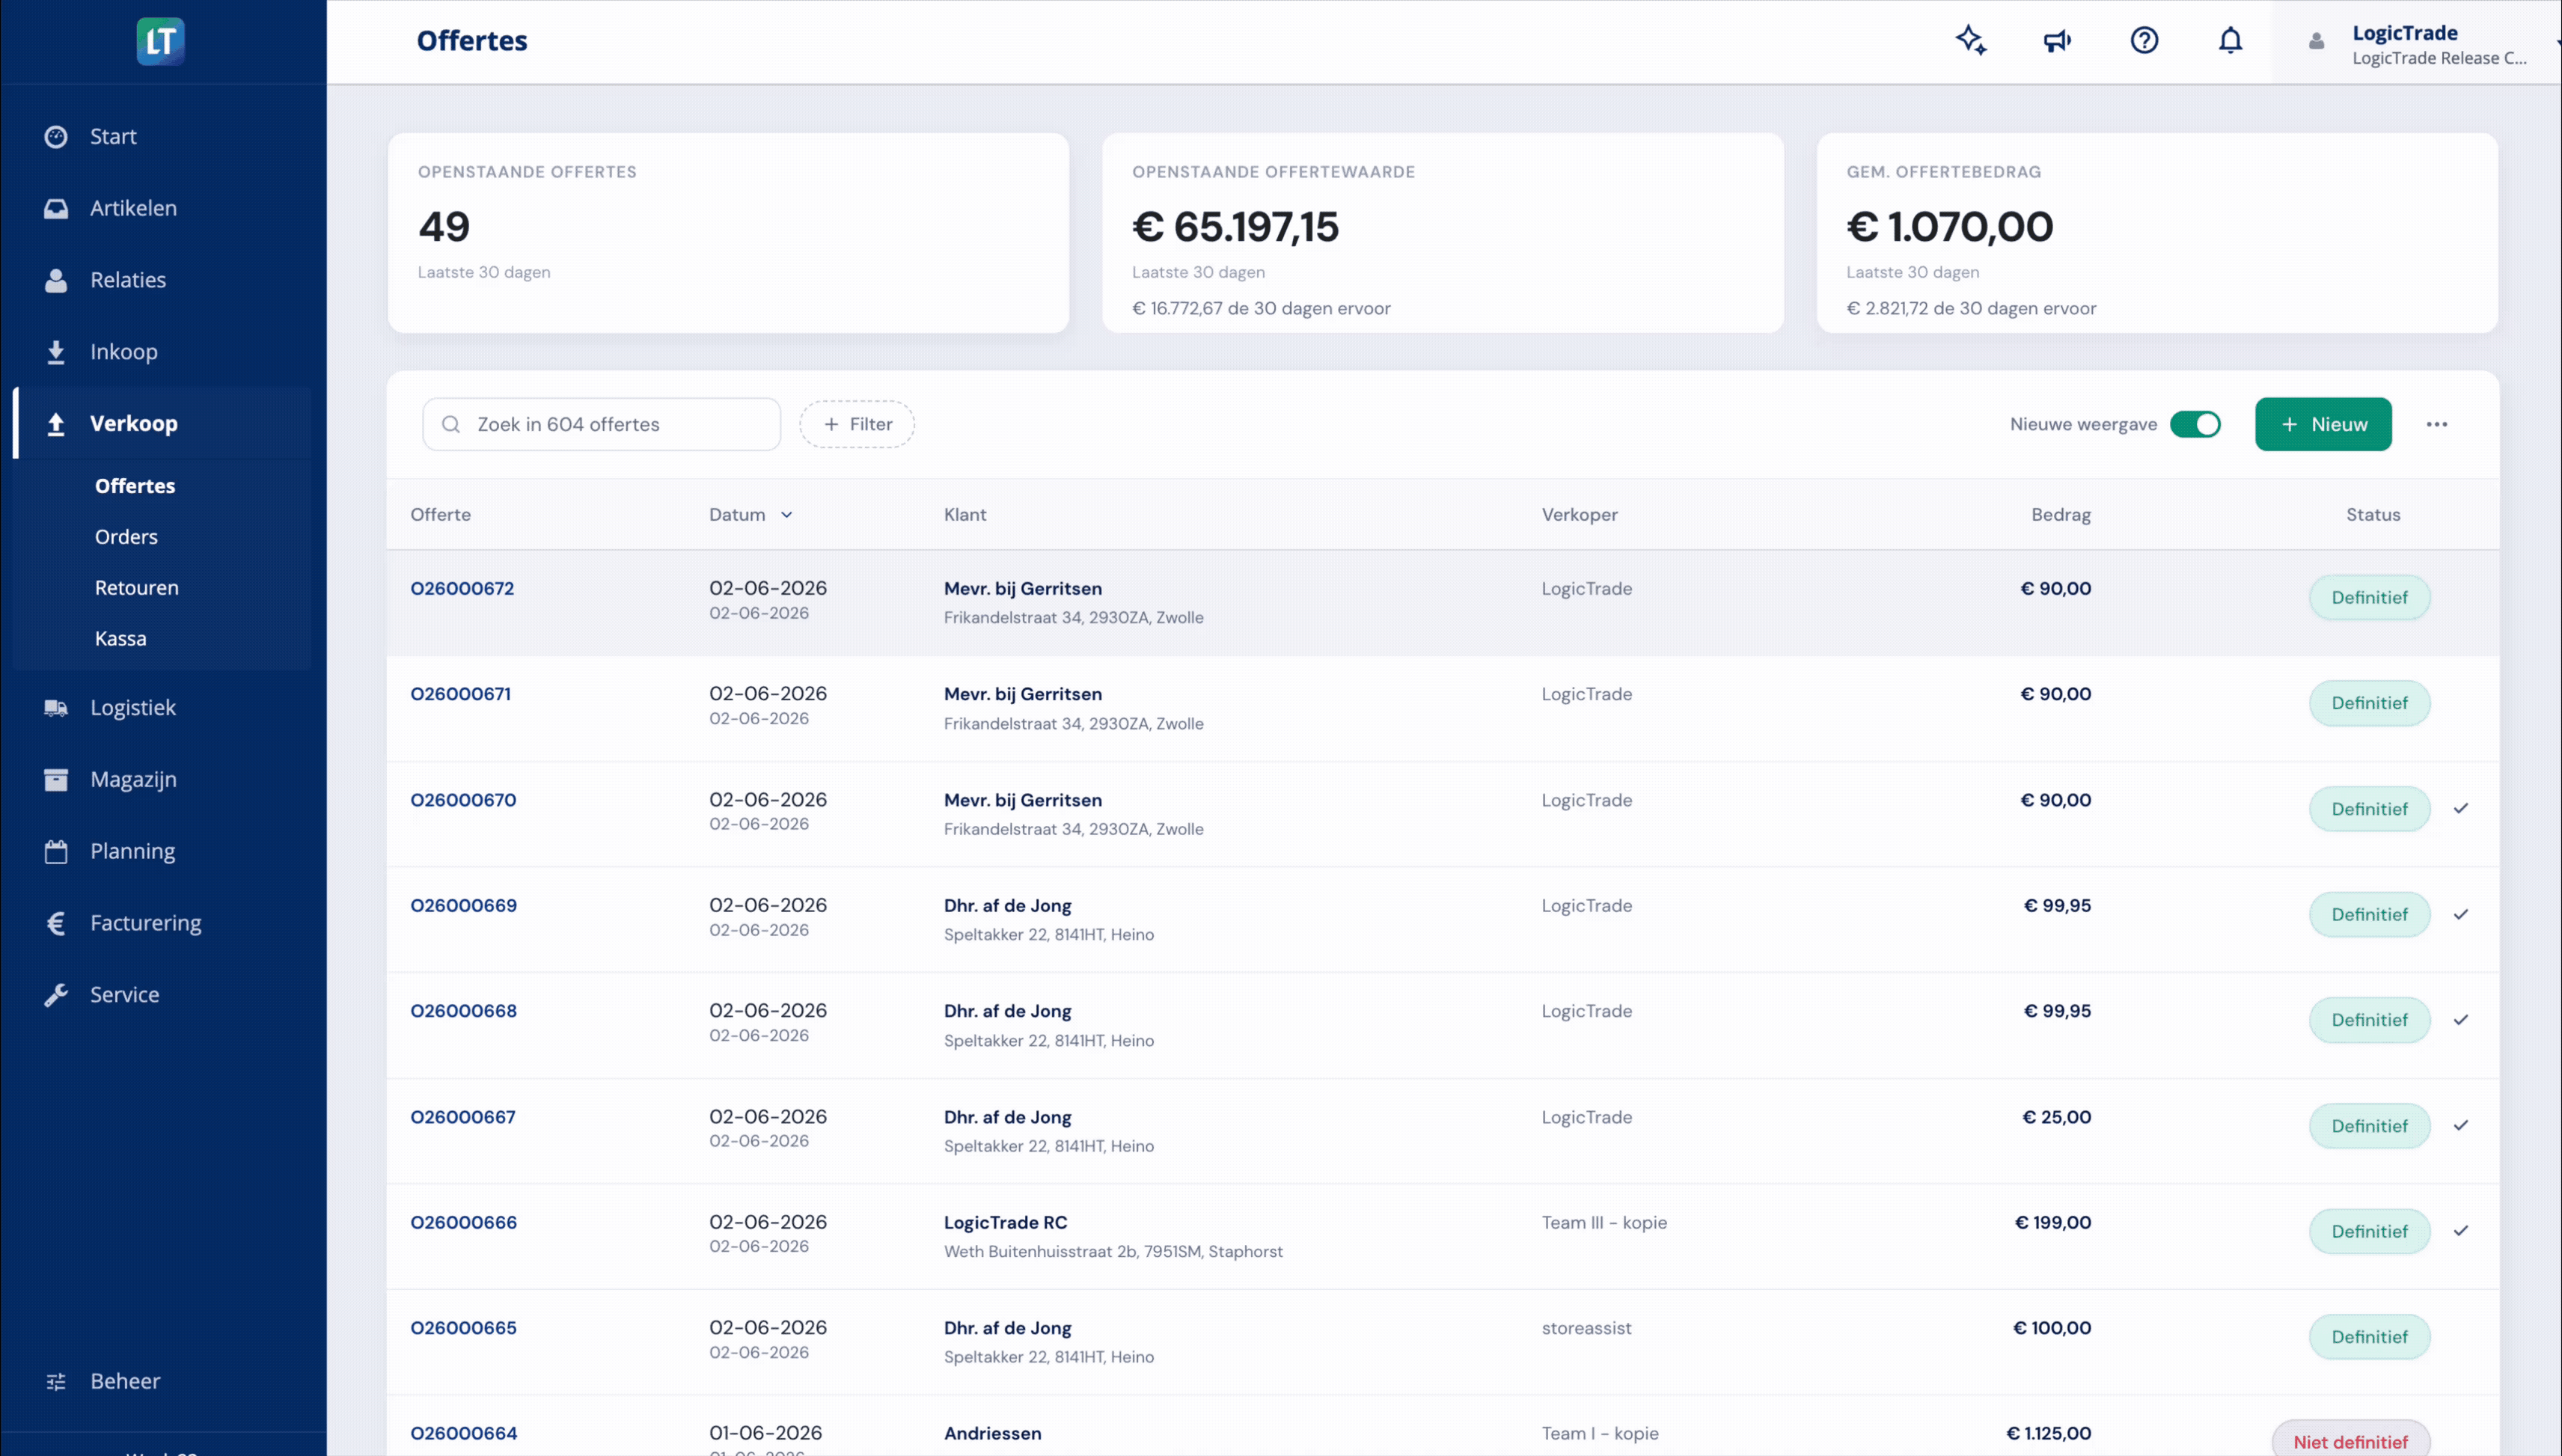Click the LT logo in the sidebar
Viewport: 2562px width, 1456px height.
(x=161, y=41)
